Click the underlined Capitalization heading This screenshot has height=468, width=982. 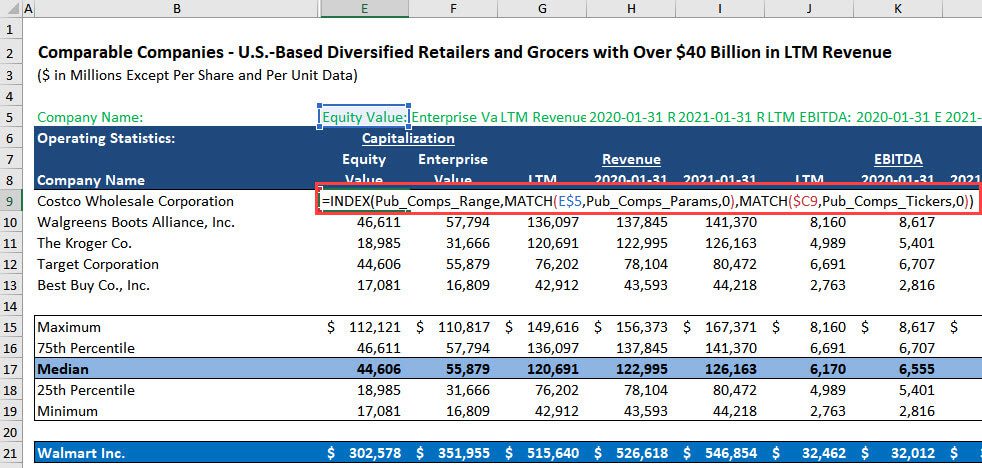pos(408,138)
